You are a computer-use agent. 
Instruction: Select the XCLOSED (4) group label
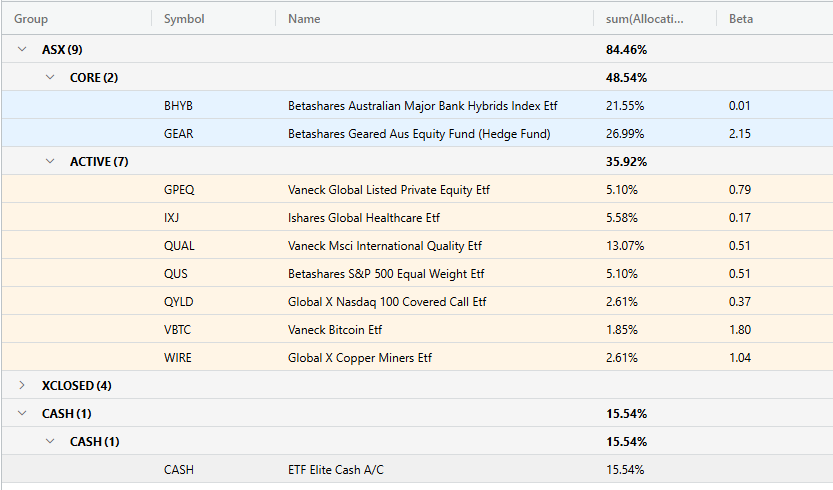[x=76, y=386]
